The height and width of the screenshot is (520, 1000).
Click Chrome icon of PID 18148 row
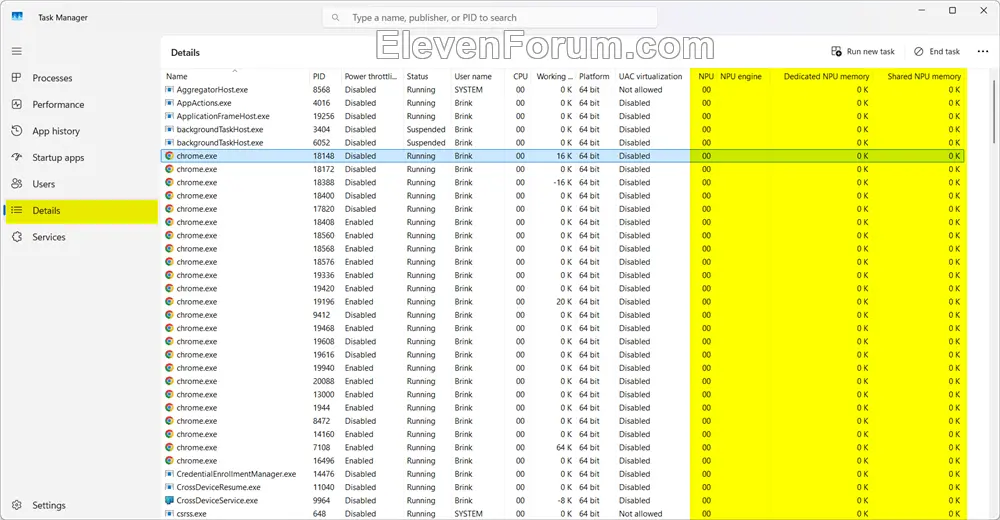point(169,156)
